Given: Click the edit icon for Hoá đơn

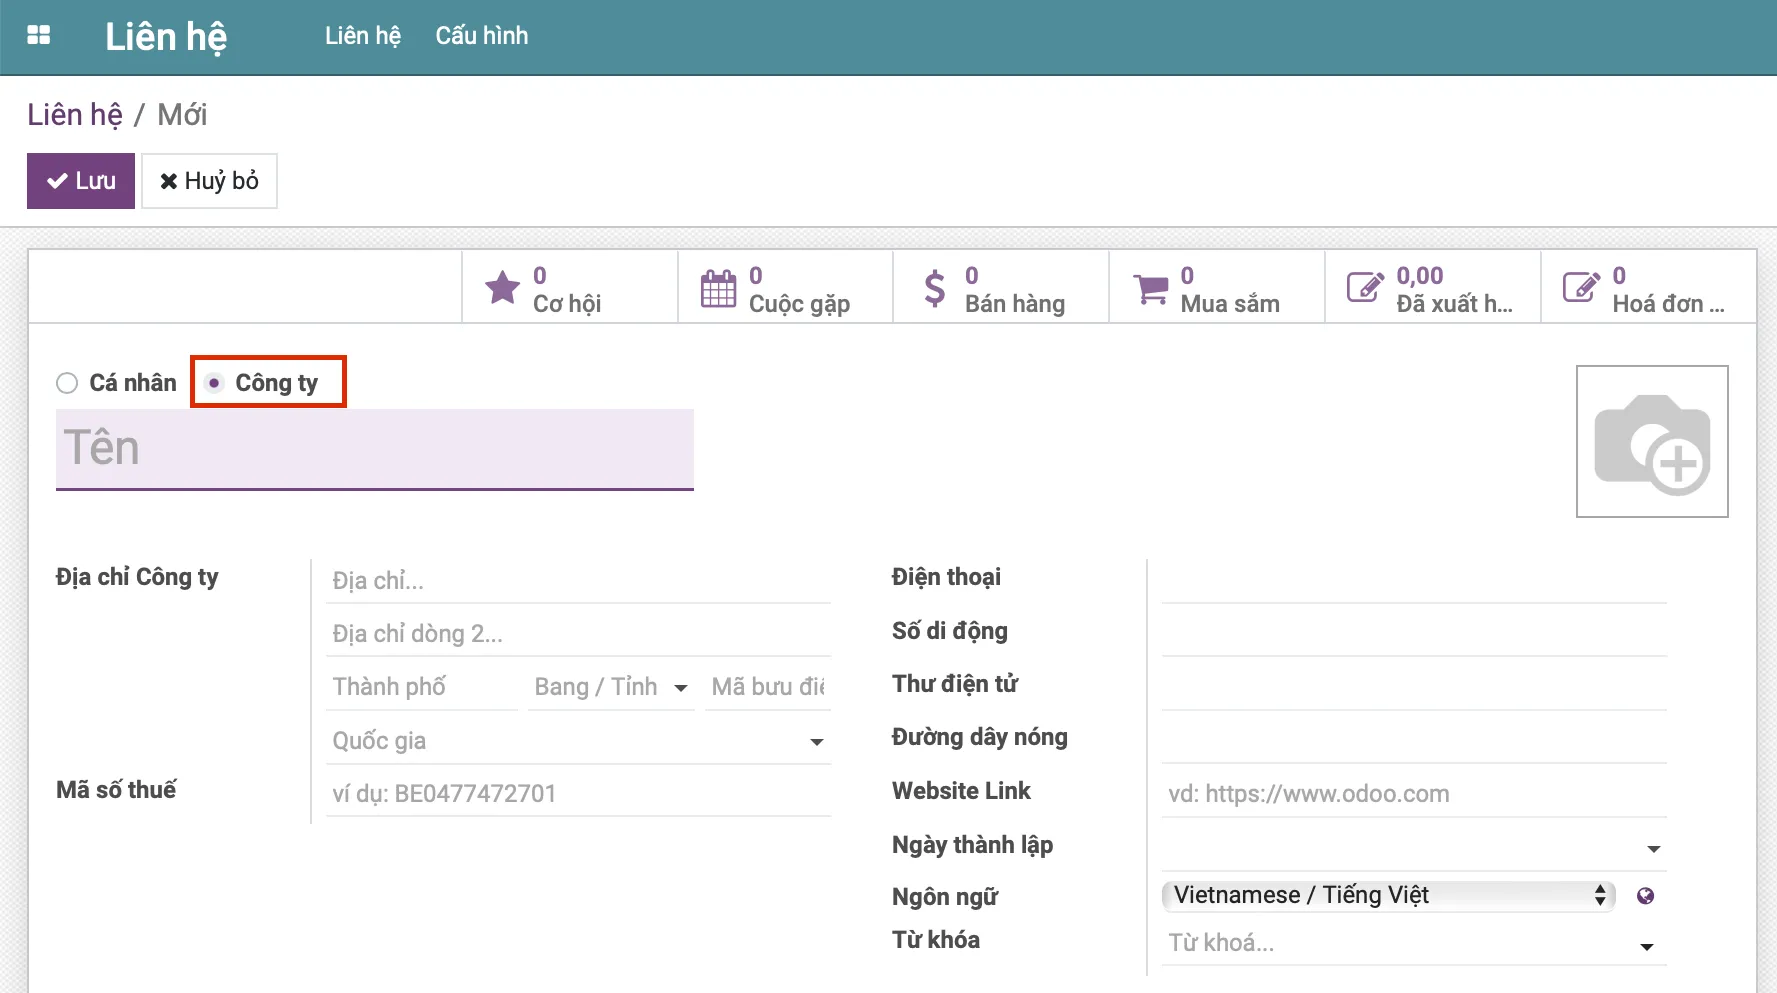Looking at the screenshot, I should (1582, 287).
